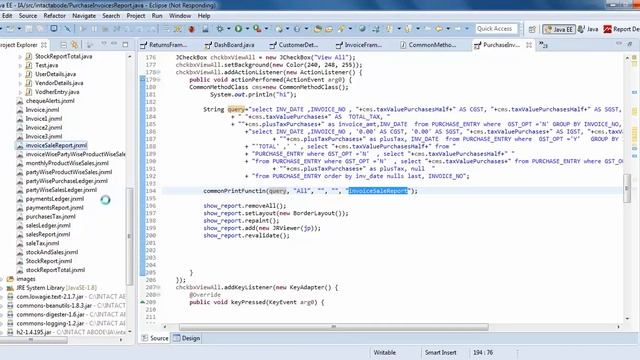Click the Debug bug icon in toolbar
The height and width of the screenshot is (360, 640).
click(191, 29)
